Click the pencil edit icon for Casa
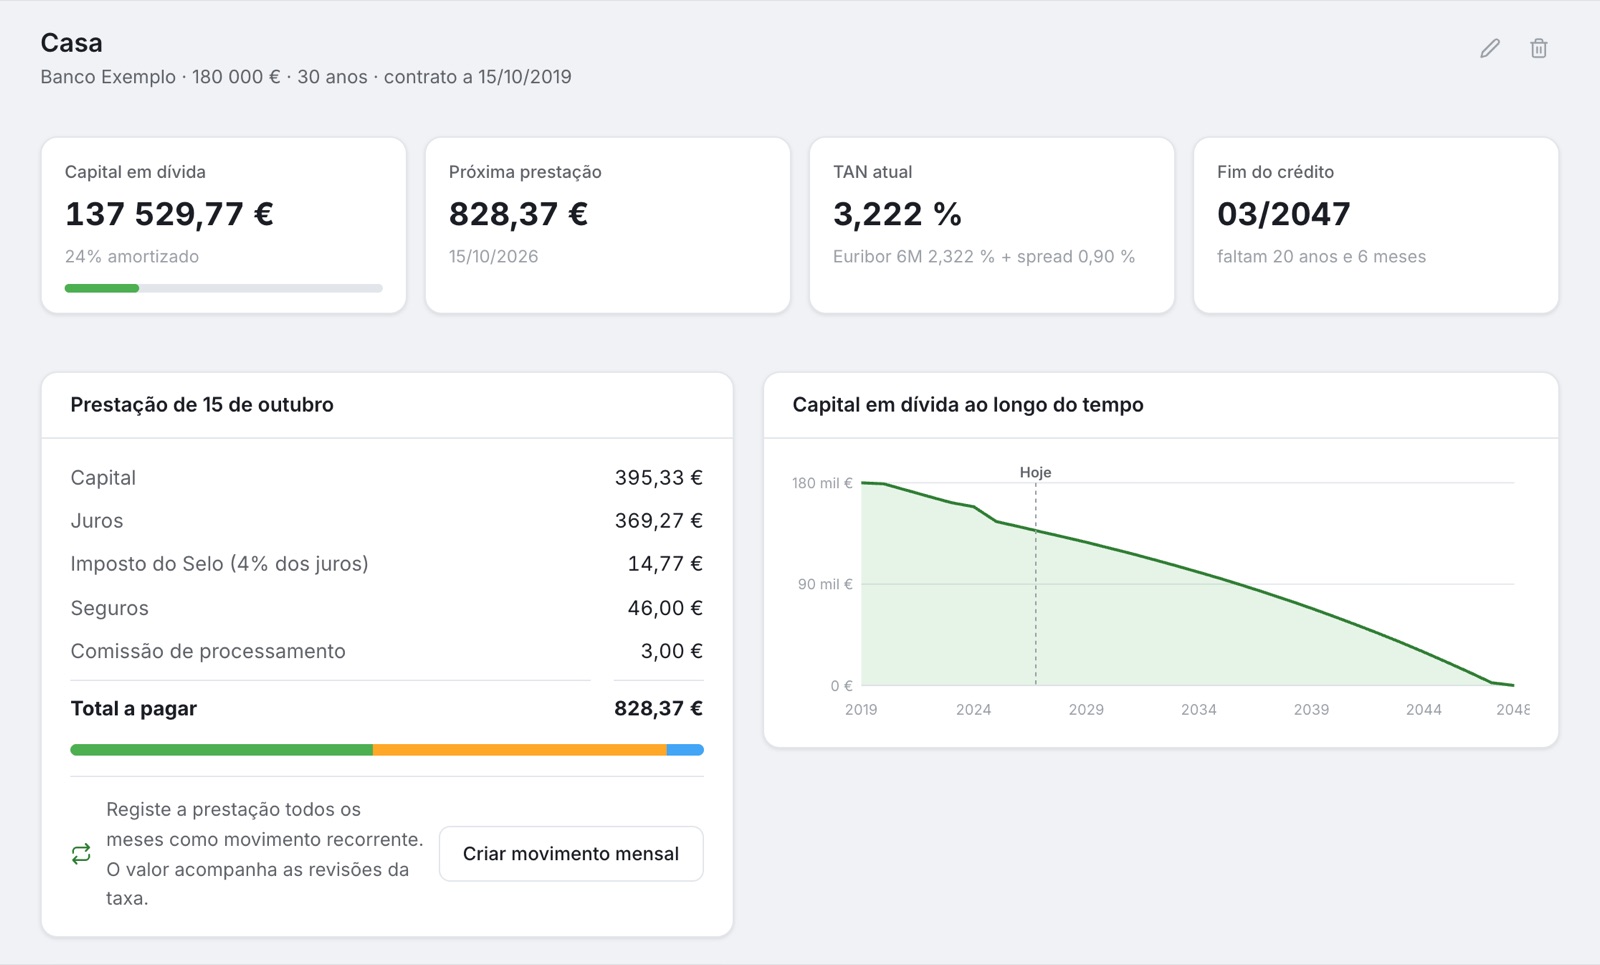This screenshot has width=1600, height=965. (1490, 48)
